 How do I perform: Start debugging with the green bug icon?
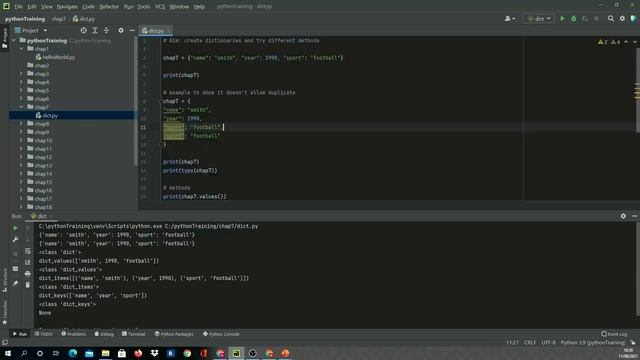(x=573, y=19)
